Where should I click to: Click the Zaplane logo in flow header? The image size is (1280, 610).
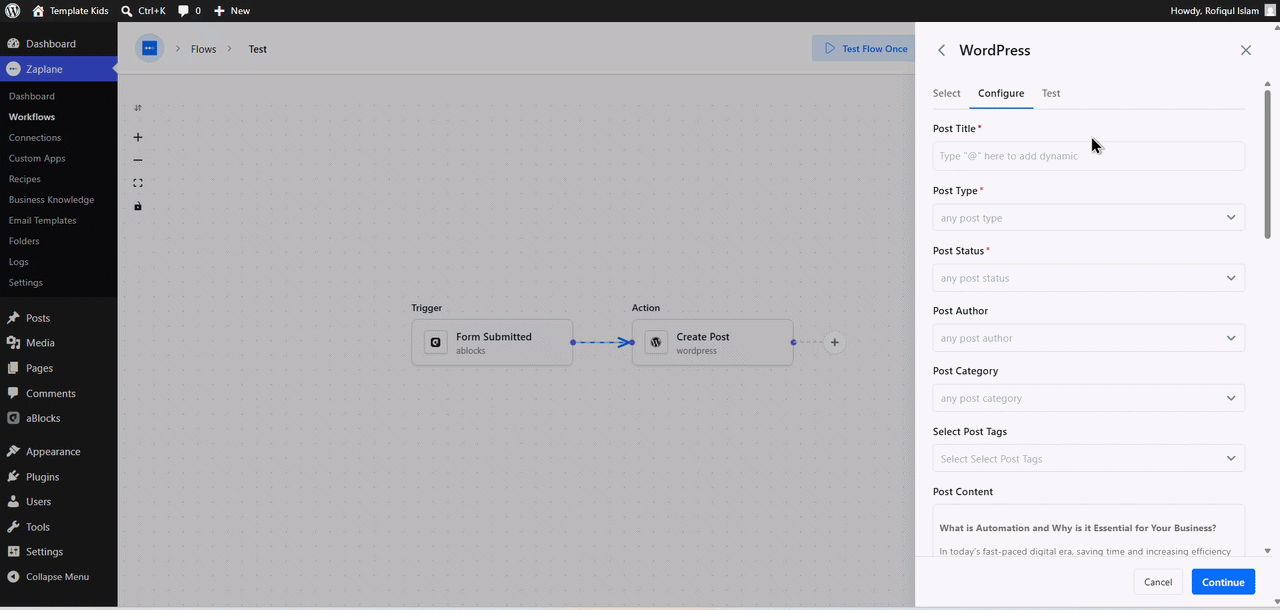coord(149,48)
